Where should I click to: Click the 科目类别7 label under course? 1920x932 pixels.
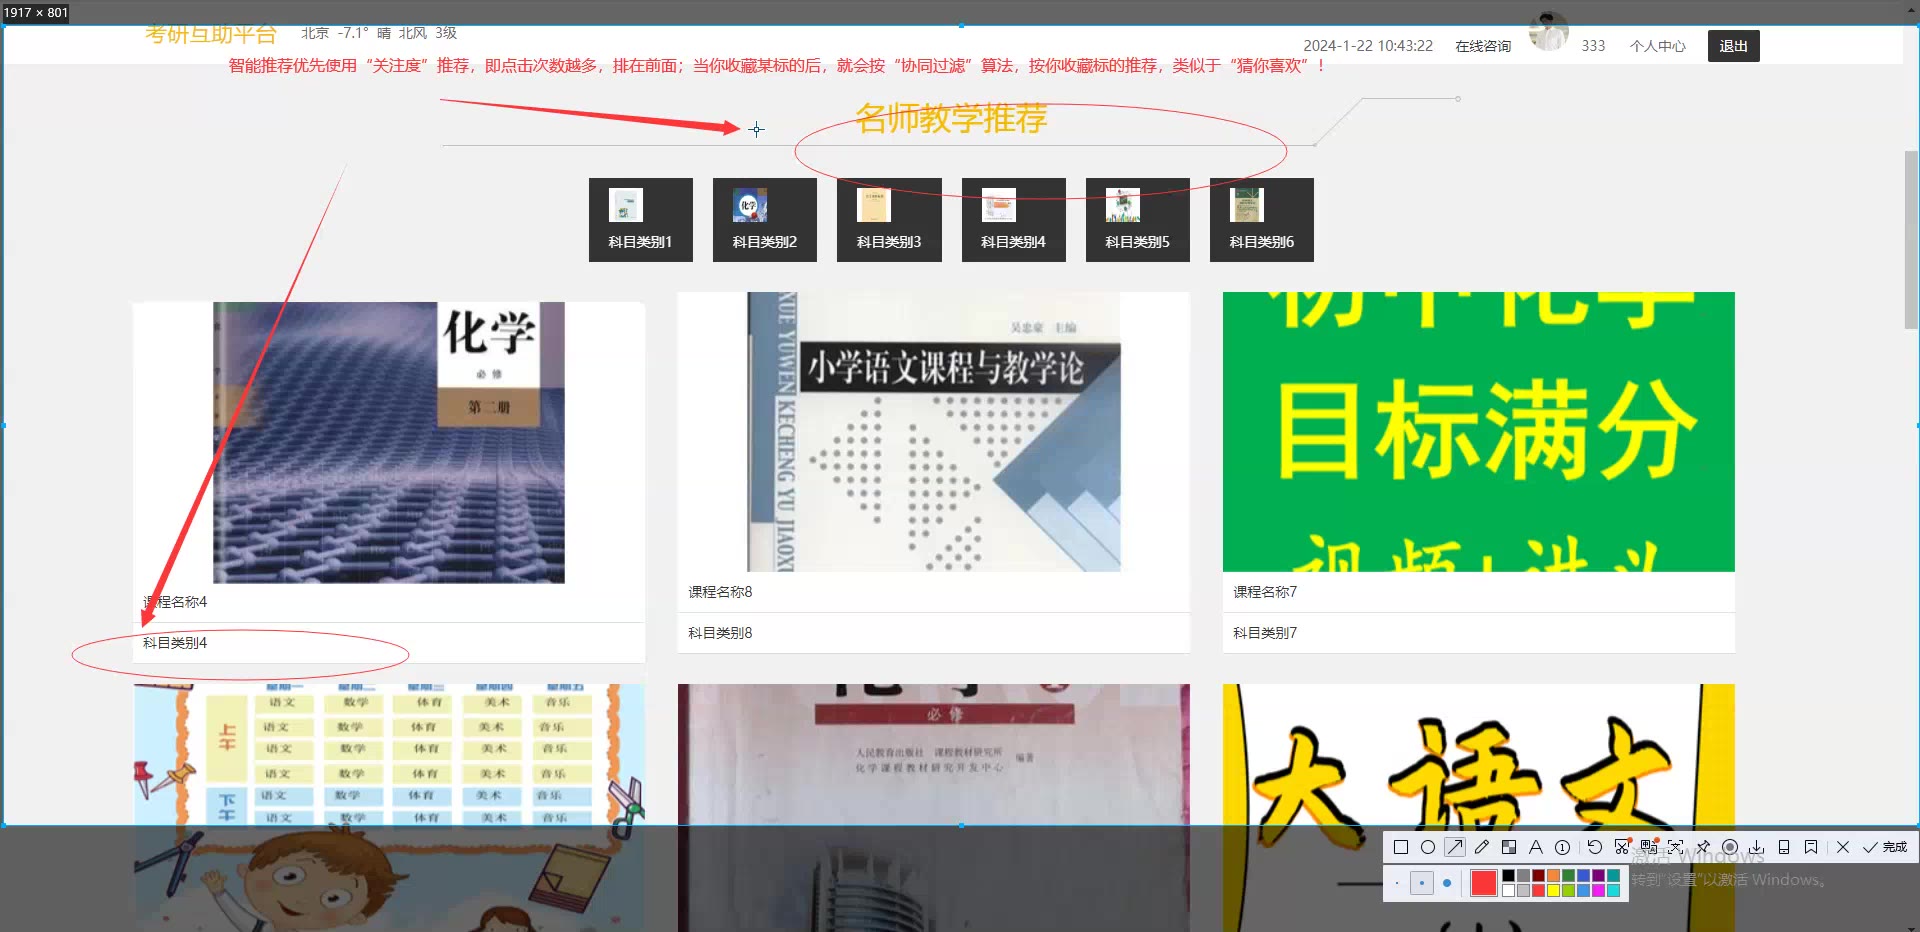pos(1265,633)
